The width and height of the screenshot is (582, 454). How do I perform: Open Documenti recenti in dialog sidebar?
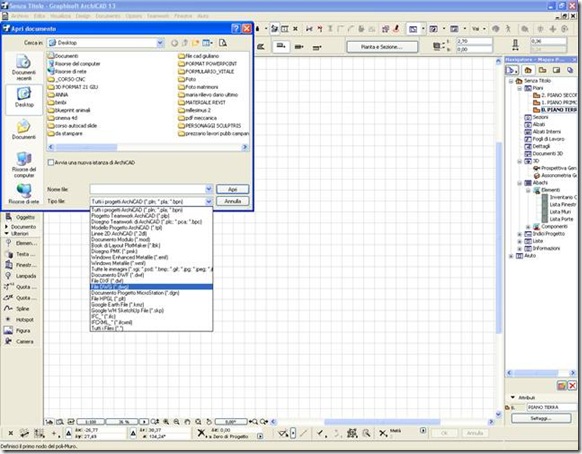click(x=24, y=68)
